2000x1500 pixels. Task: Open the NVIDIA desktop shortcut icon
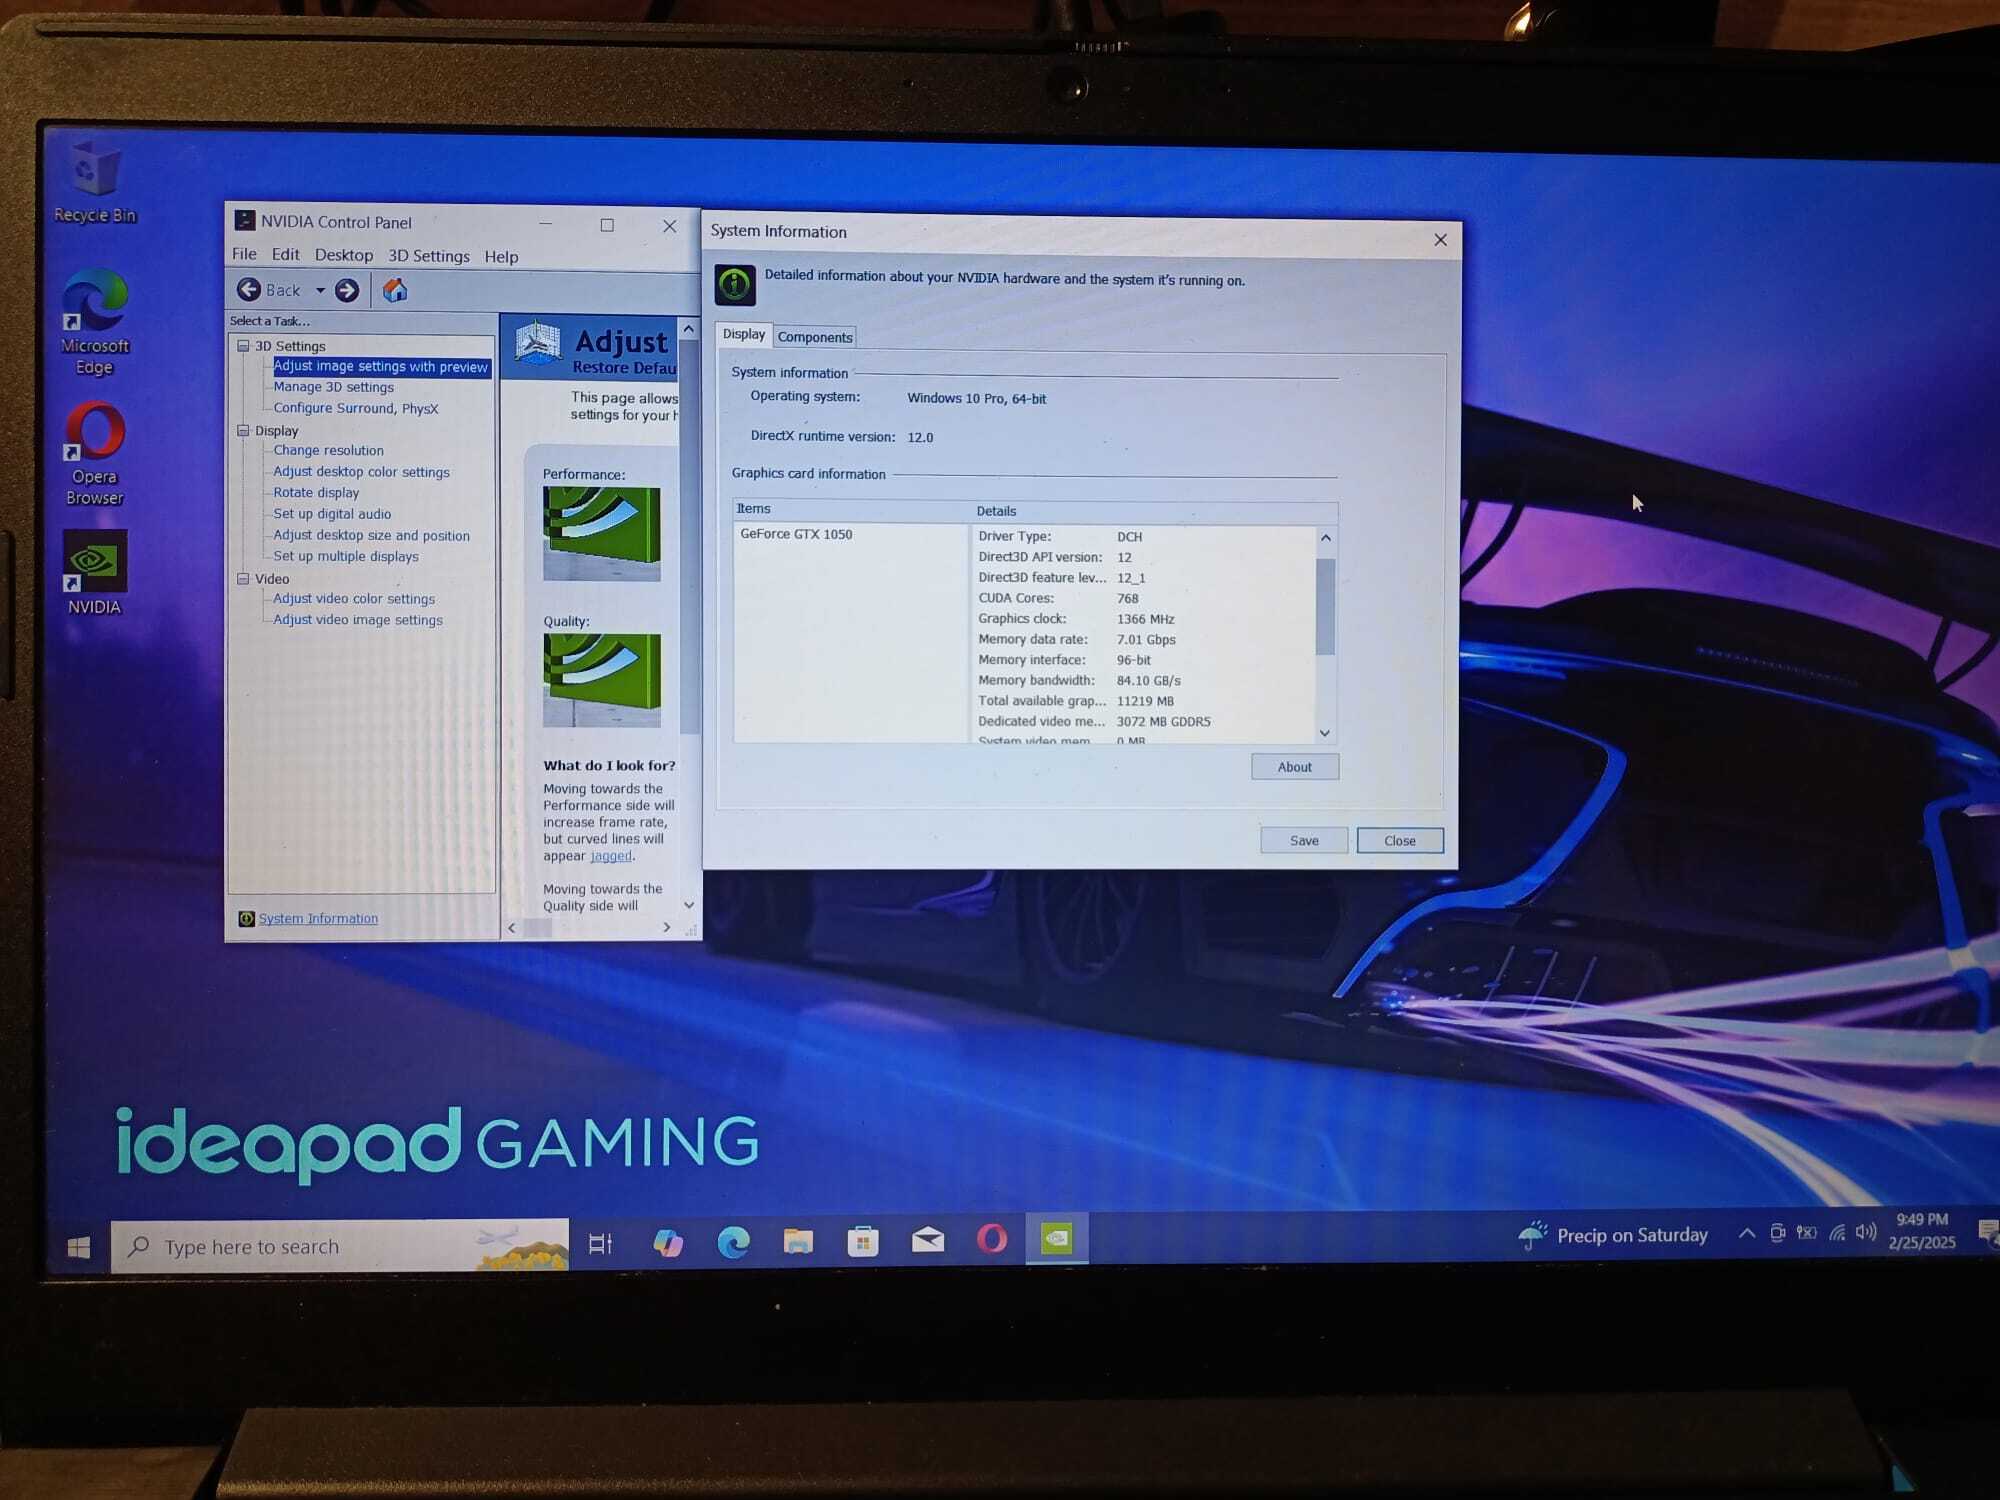[95, 562]
